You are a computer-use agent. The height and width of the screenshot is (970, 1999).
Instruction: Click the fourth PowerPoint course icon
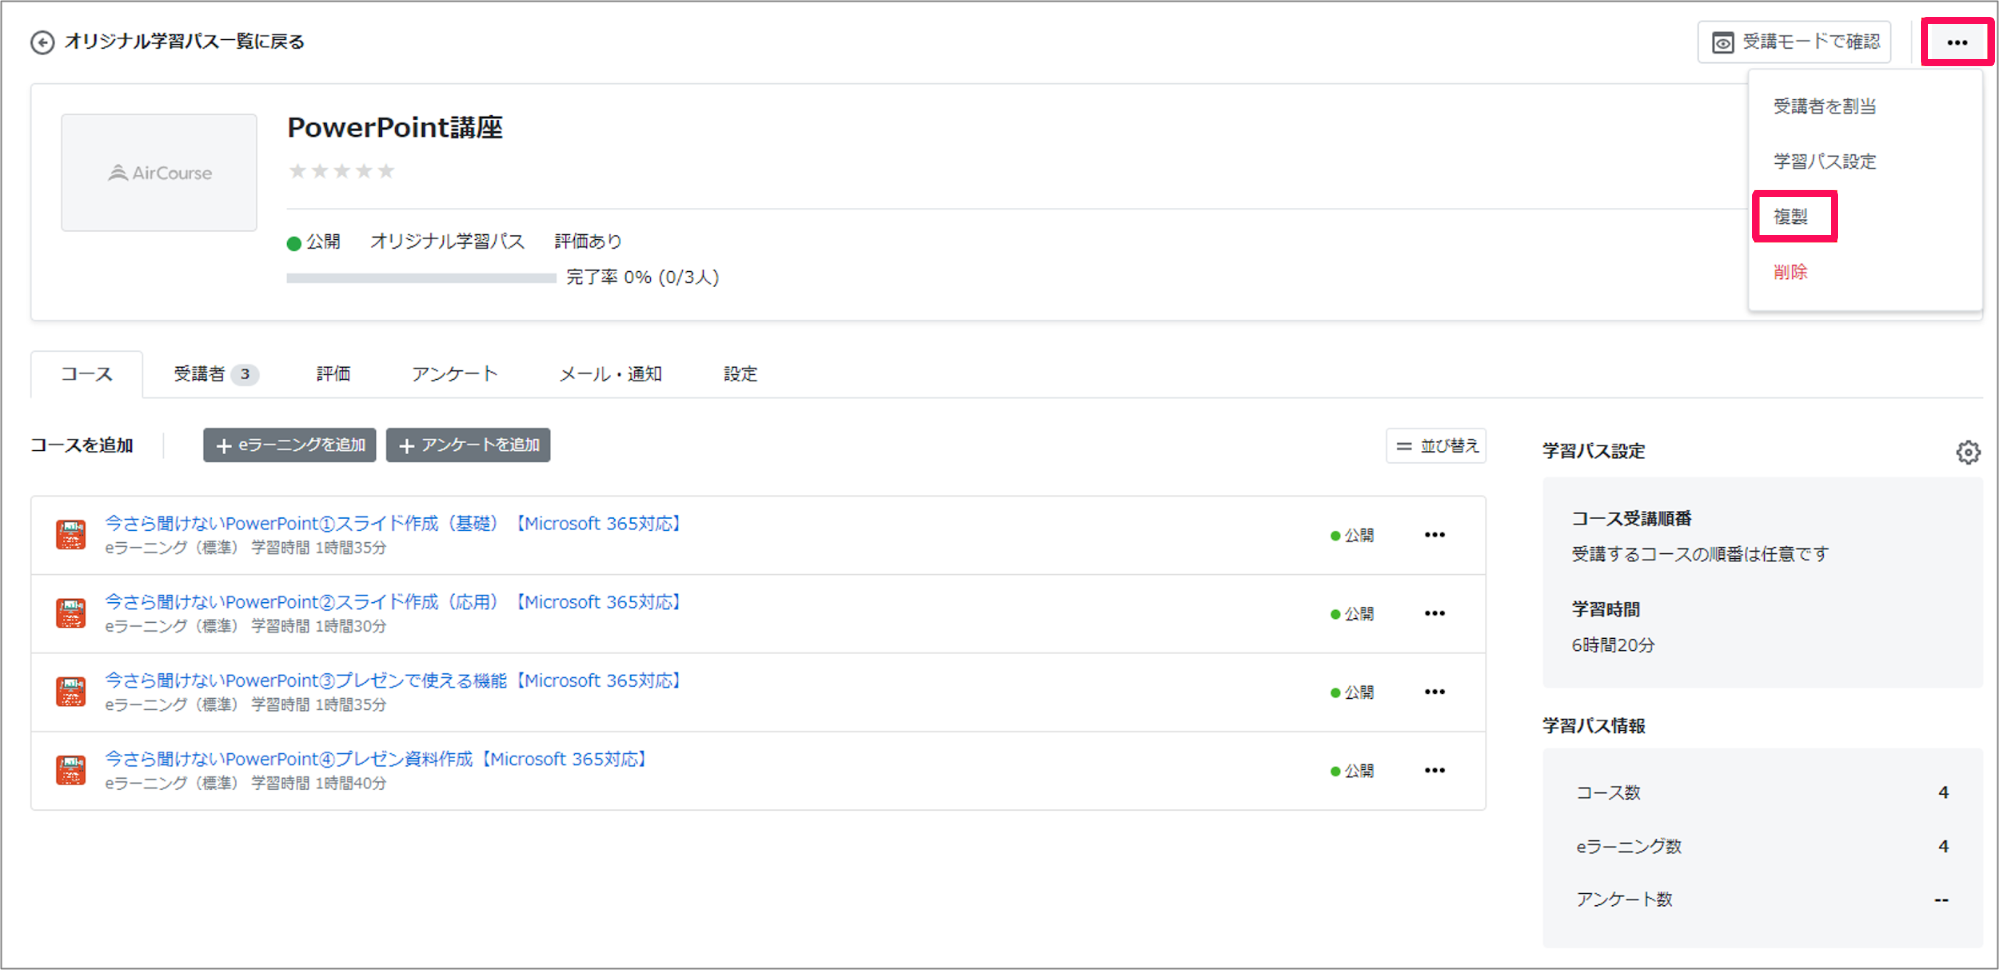(70, 770)
